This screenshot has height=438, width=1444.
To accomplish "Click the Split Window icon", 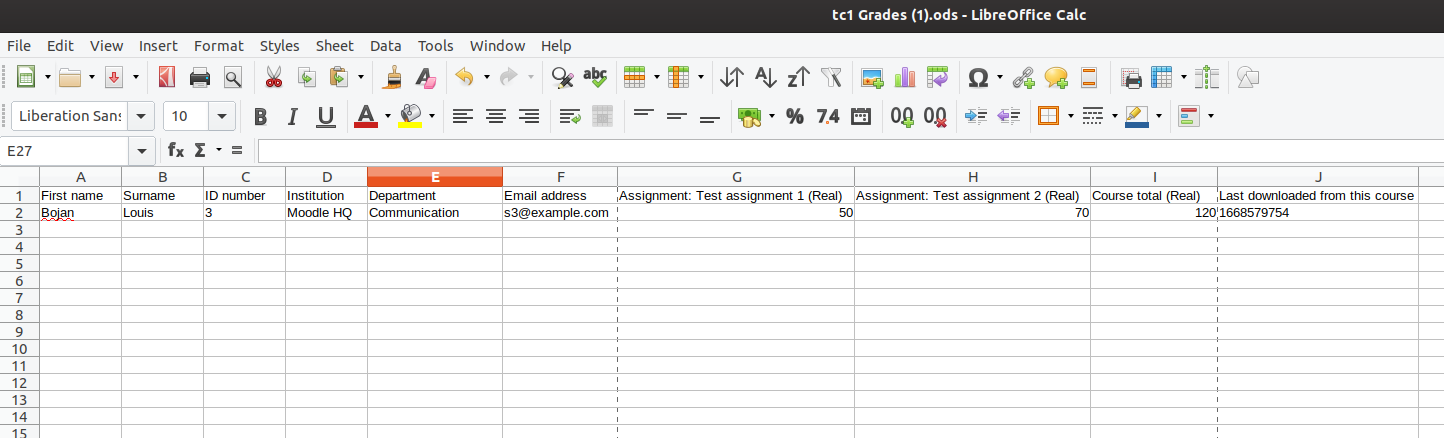I will 1208,77.
